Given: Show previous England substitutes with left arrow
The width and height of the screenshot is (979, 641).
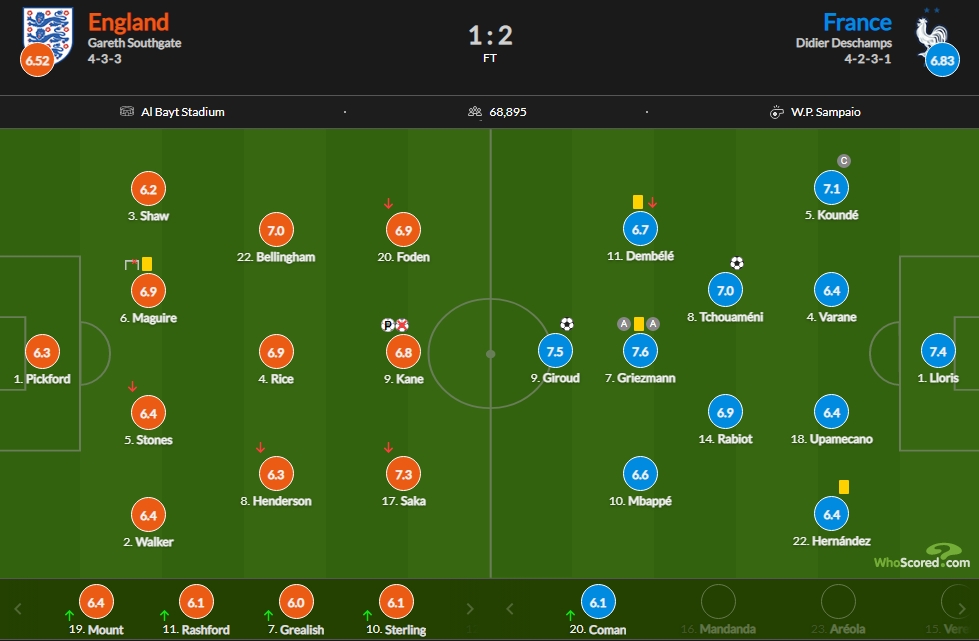Looking at the screenshot, I should click(x=17, y=609).
